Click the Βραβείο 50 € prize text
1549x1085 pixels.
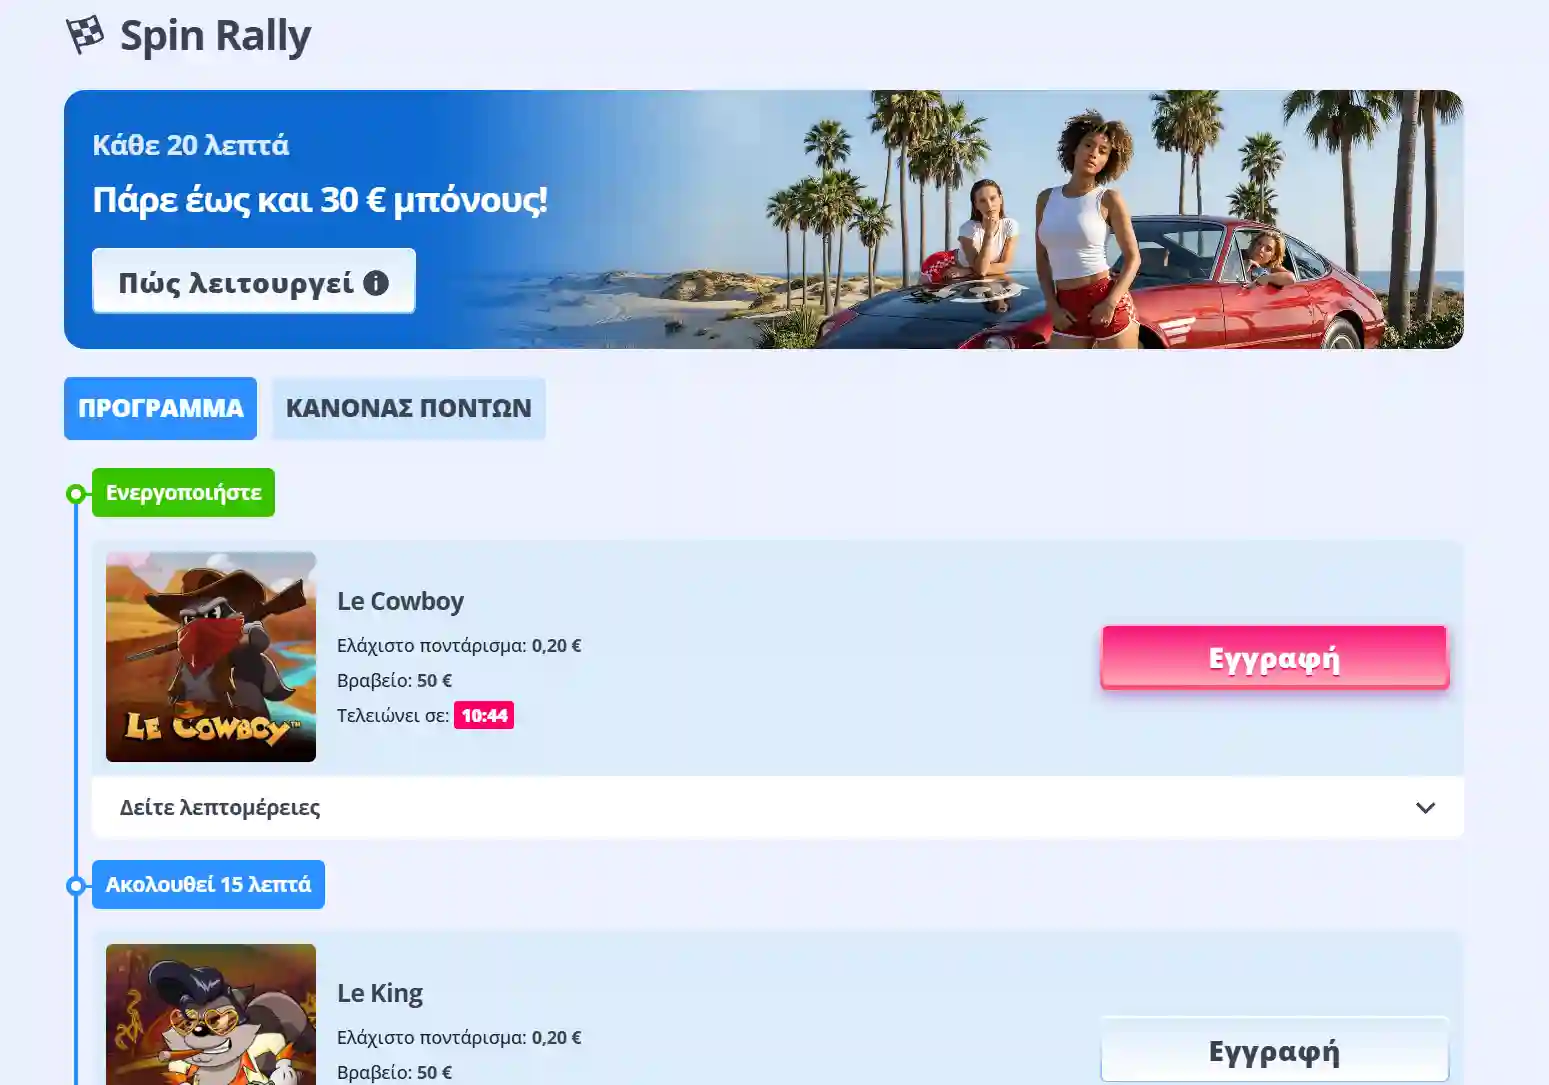point(394,680)
